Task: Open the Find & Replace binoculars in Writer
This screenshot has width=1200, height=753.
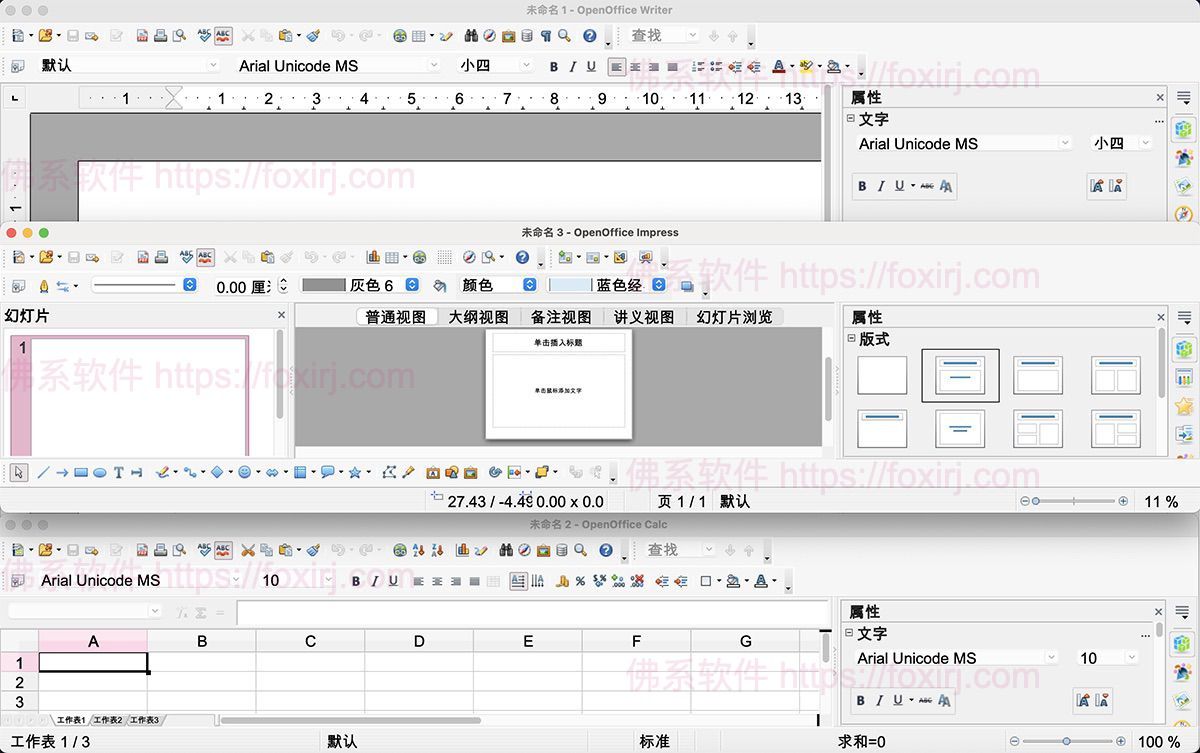Action: (472, 36)
